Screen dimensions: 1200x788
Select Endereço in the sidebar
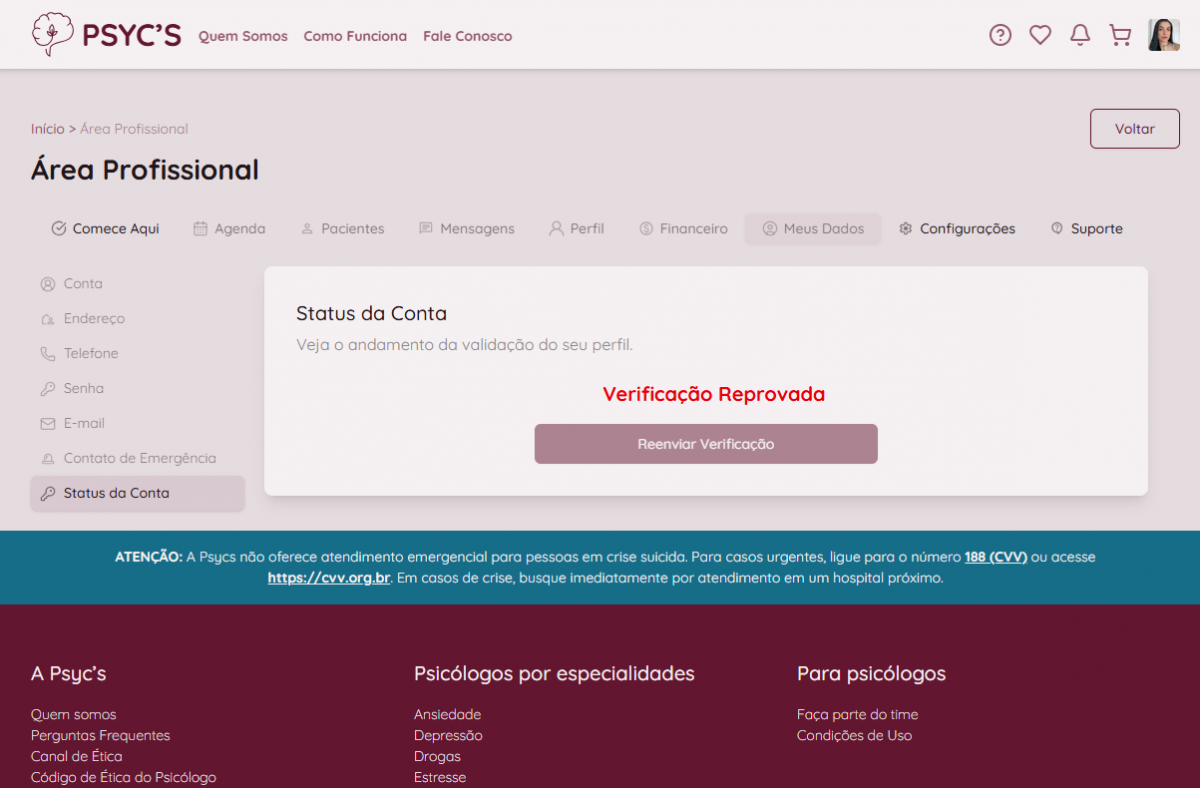[x=94, y=319]
